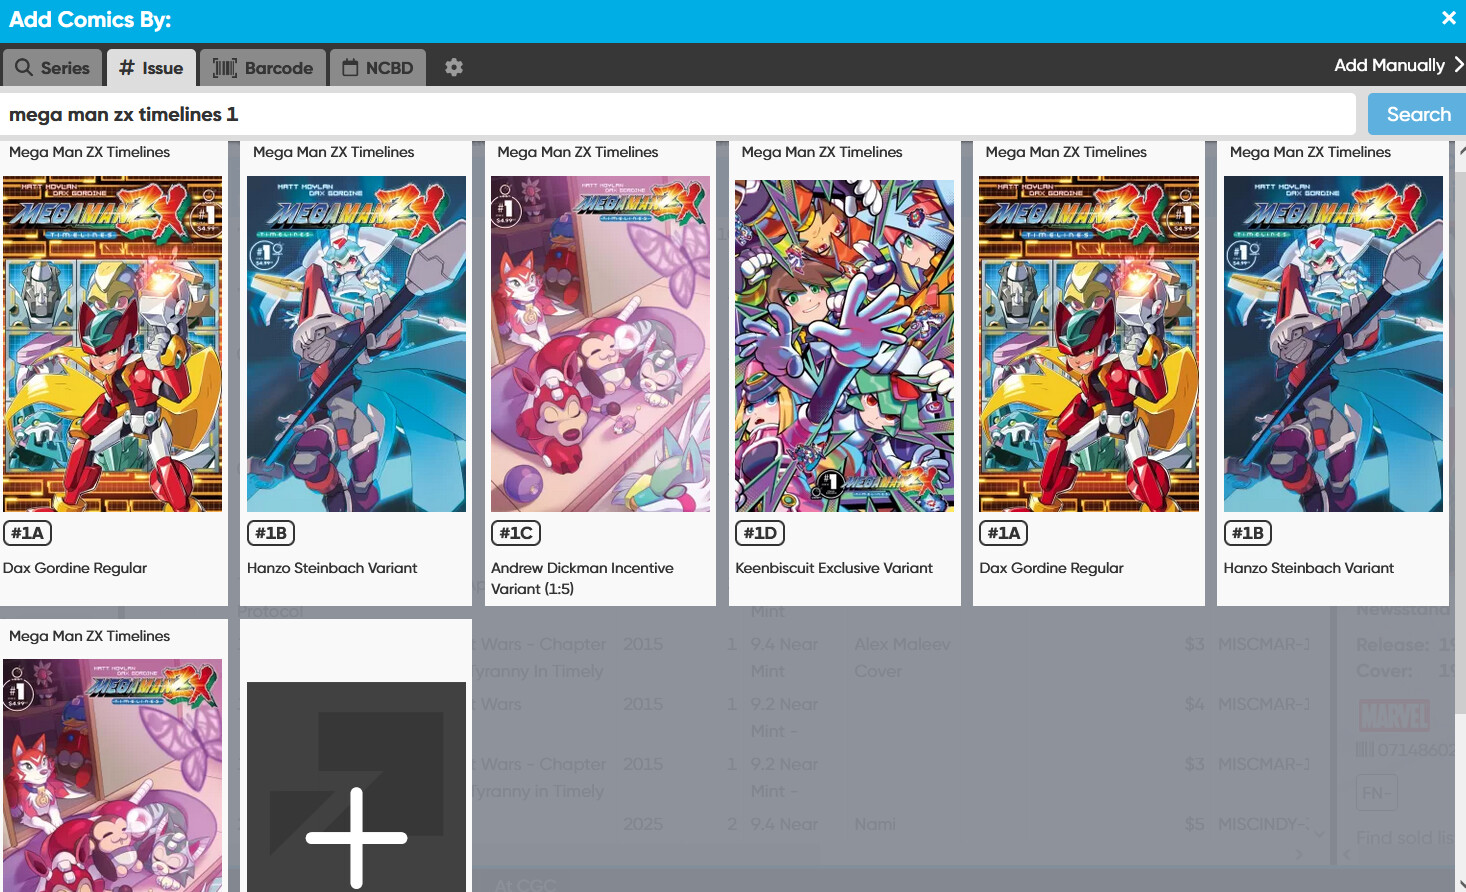Click the Keenbiscuit Exclusive Variant label
The image size is (1466, 892).
[x=834, y=568]
